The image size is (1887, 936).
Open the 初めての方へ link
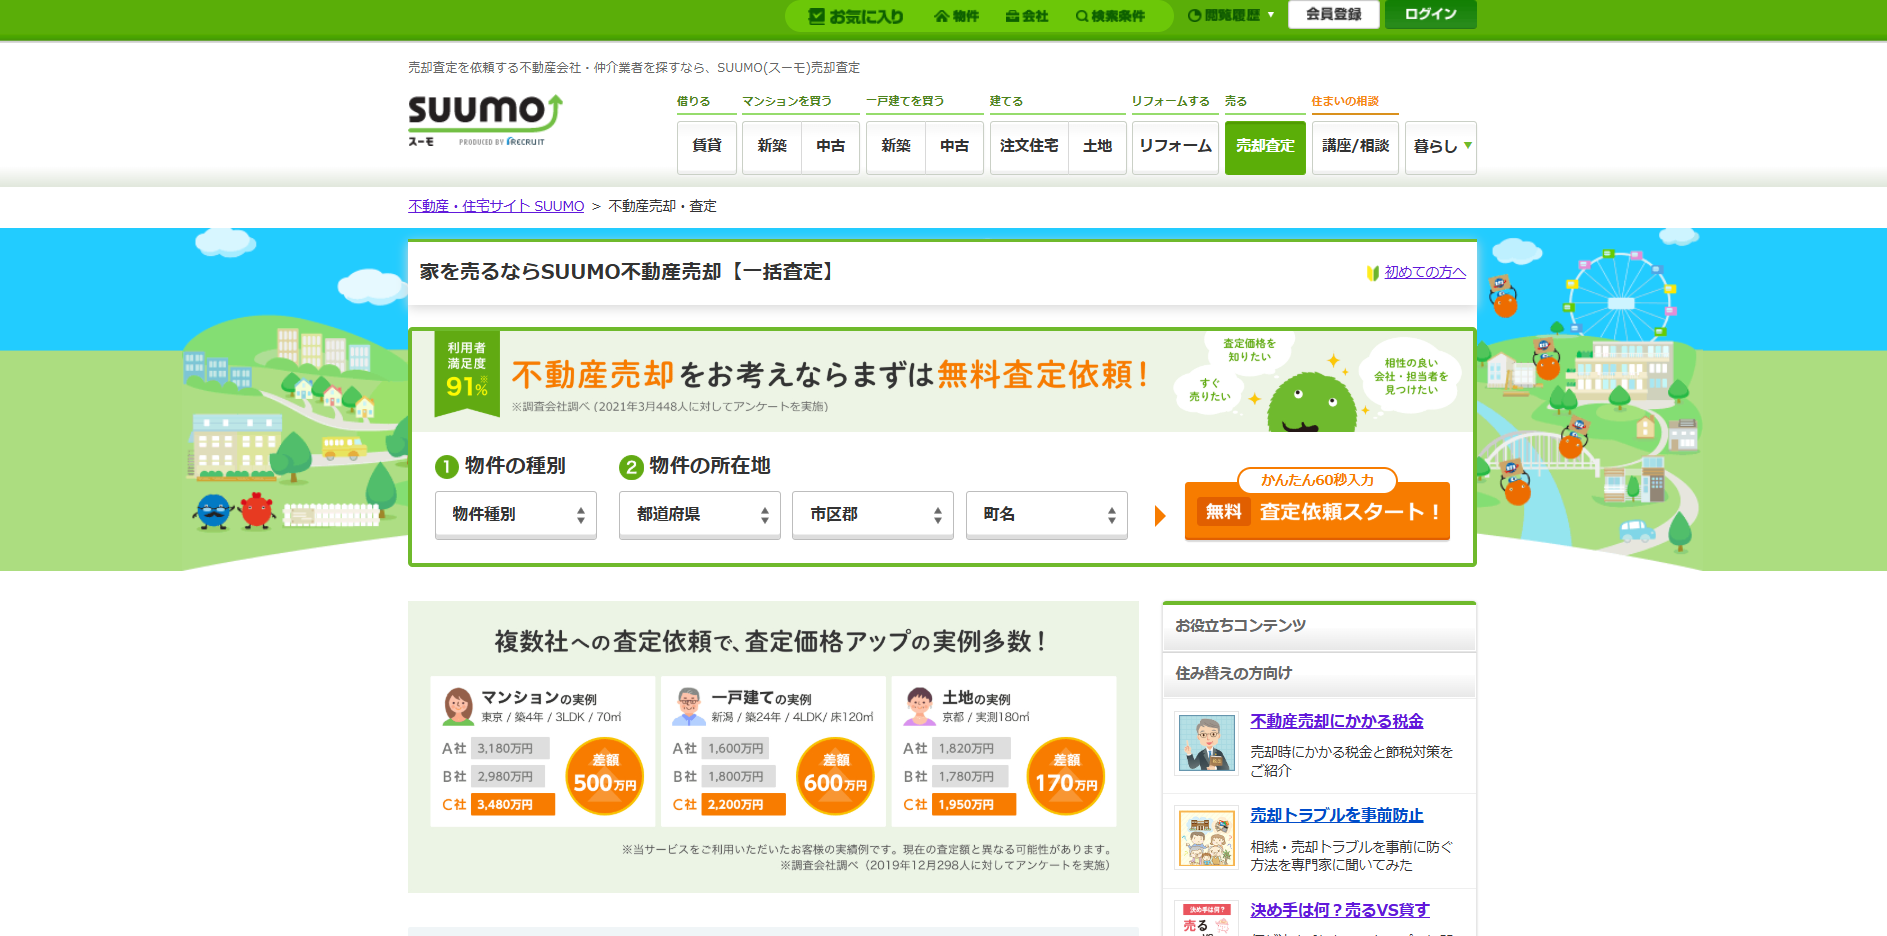click(x=1425, y=272)
